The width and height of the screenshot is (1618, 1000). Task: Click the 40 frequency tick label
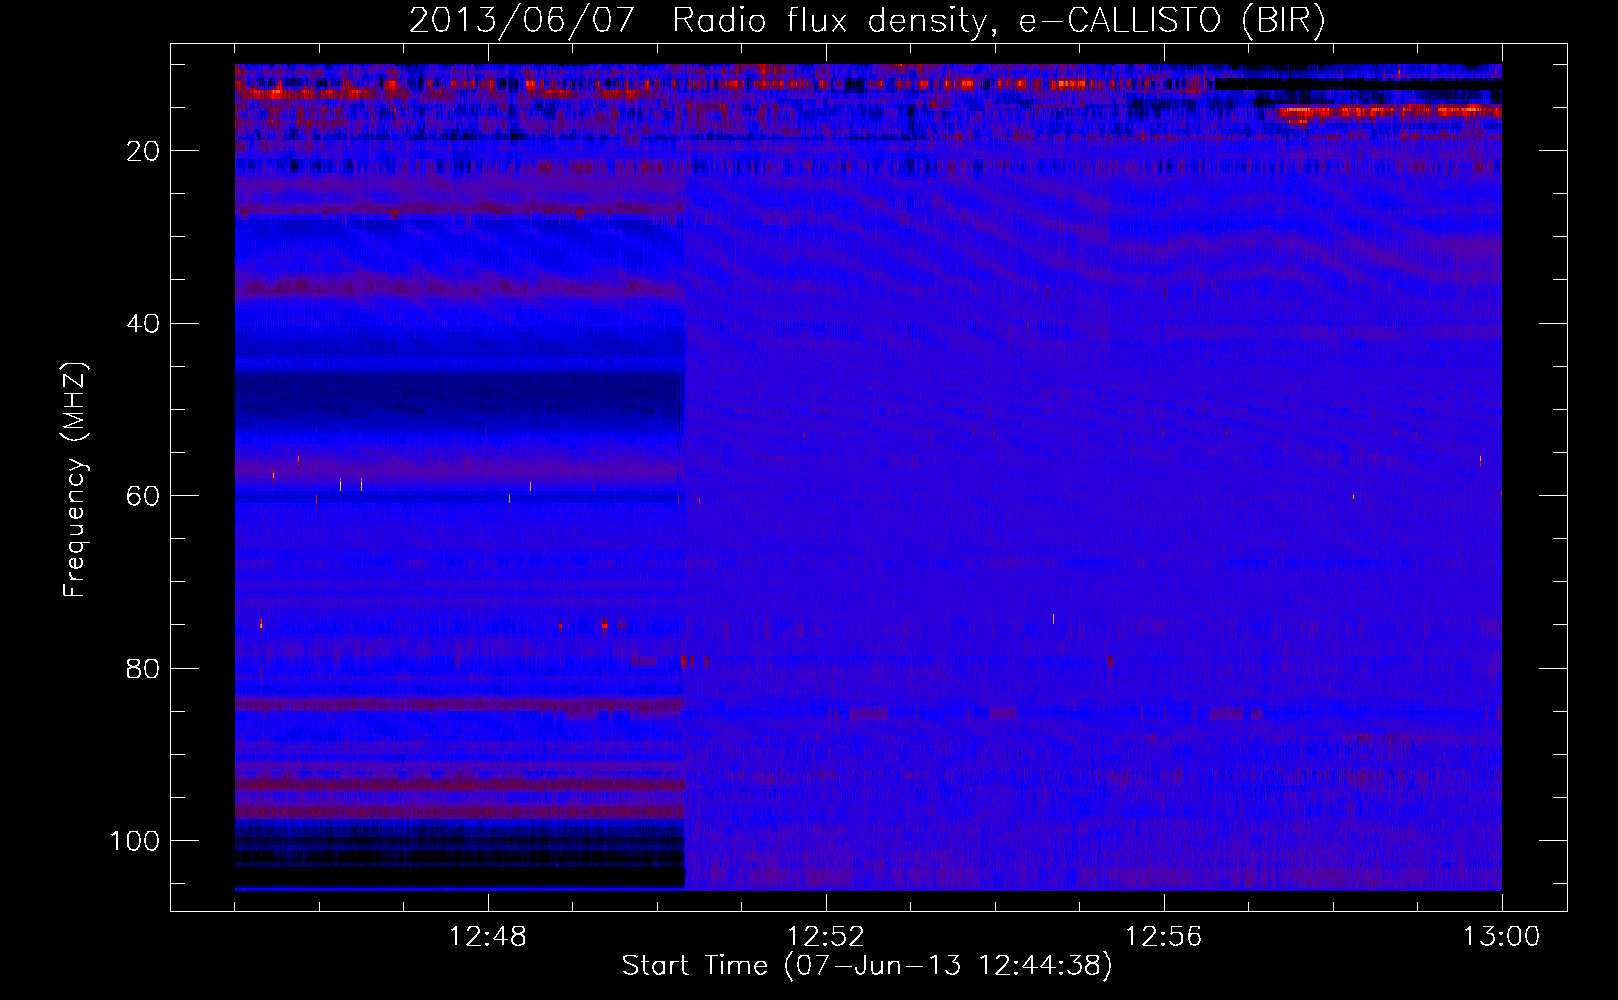(x=144, y=324)
